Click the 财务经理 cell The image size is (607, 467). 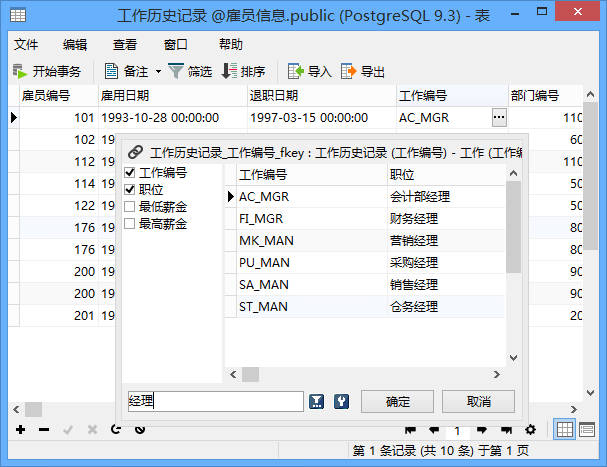pos(446,219)
